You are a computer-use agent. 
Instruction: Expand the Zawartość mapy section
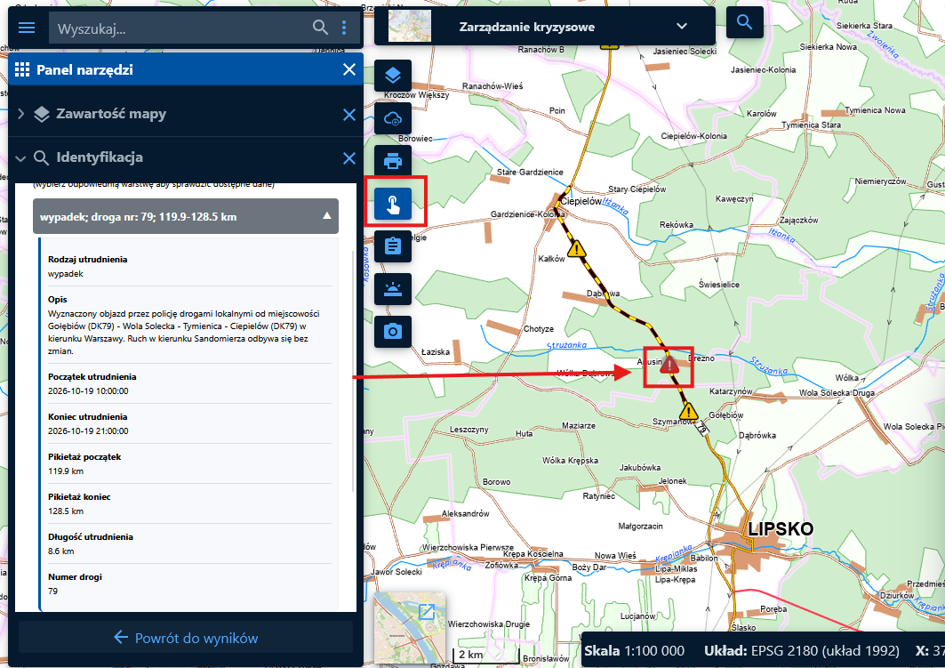21,114
